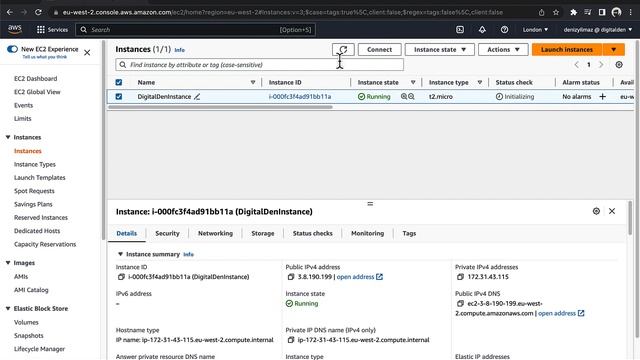Sort by the Name column arrow
640x360 pixels.
[x=253, y=82]
